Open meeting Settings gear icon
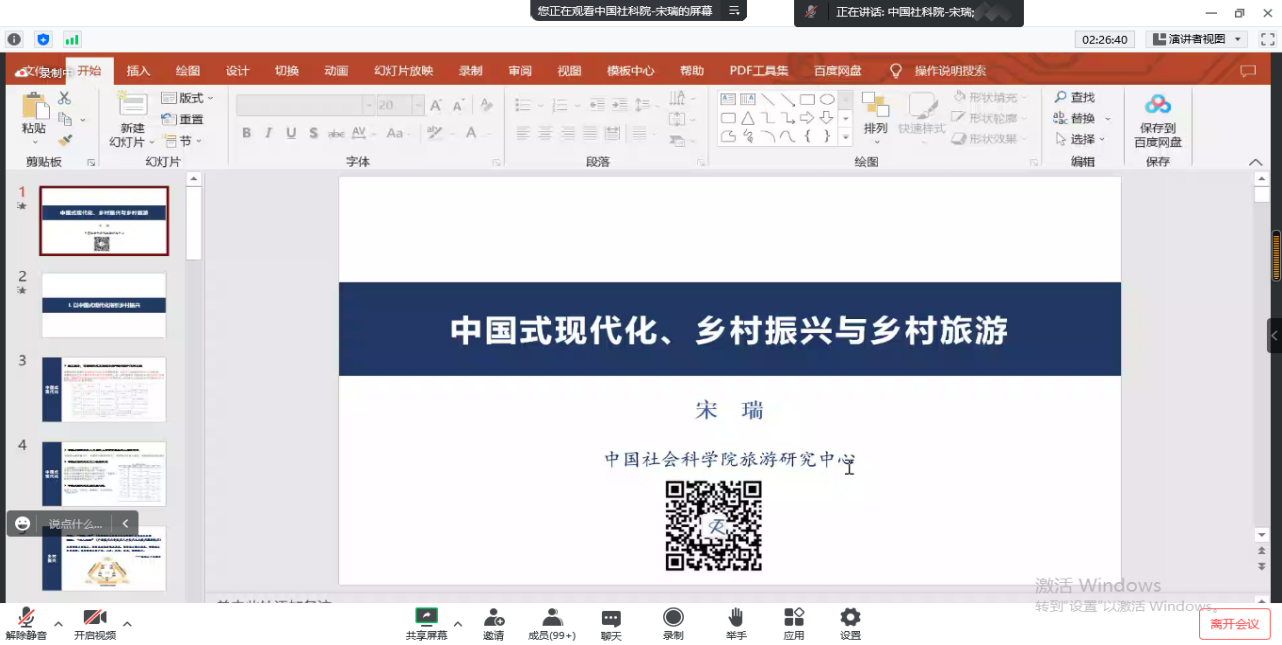1282x645 pixels. point(850,618)
